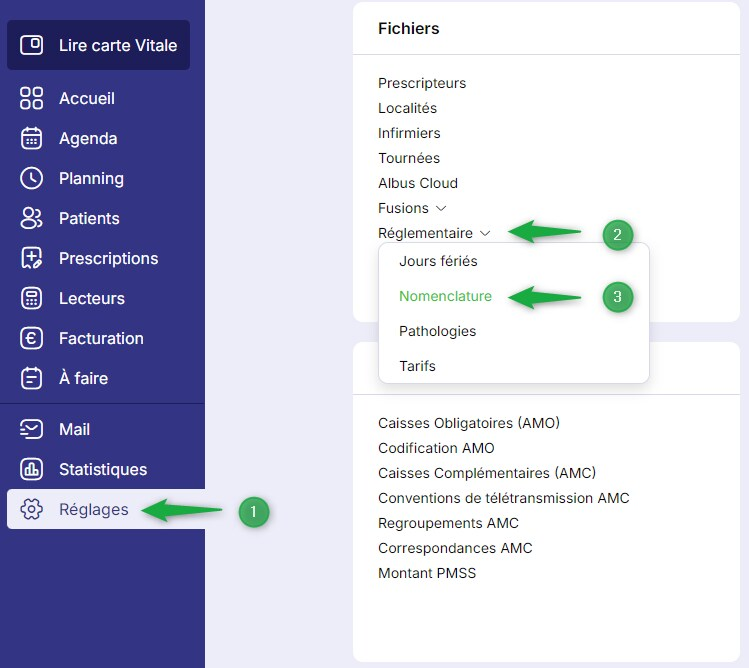Screen dimensions: 749x668
Task: Click the Prescriptions document icon
Action: click(31, 258)
